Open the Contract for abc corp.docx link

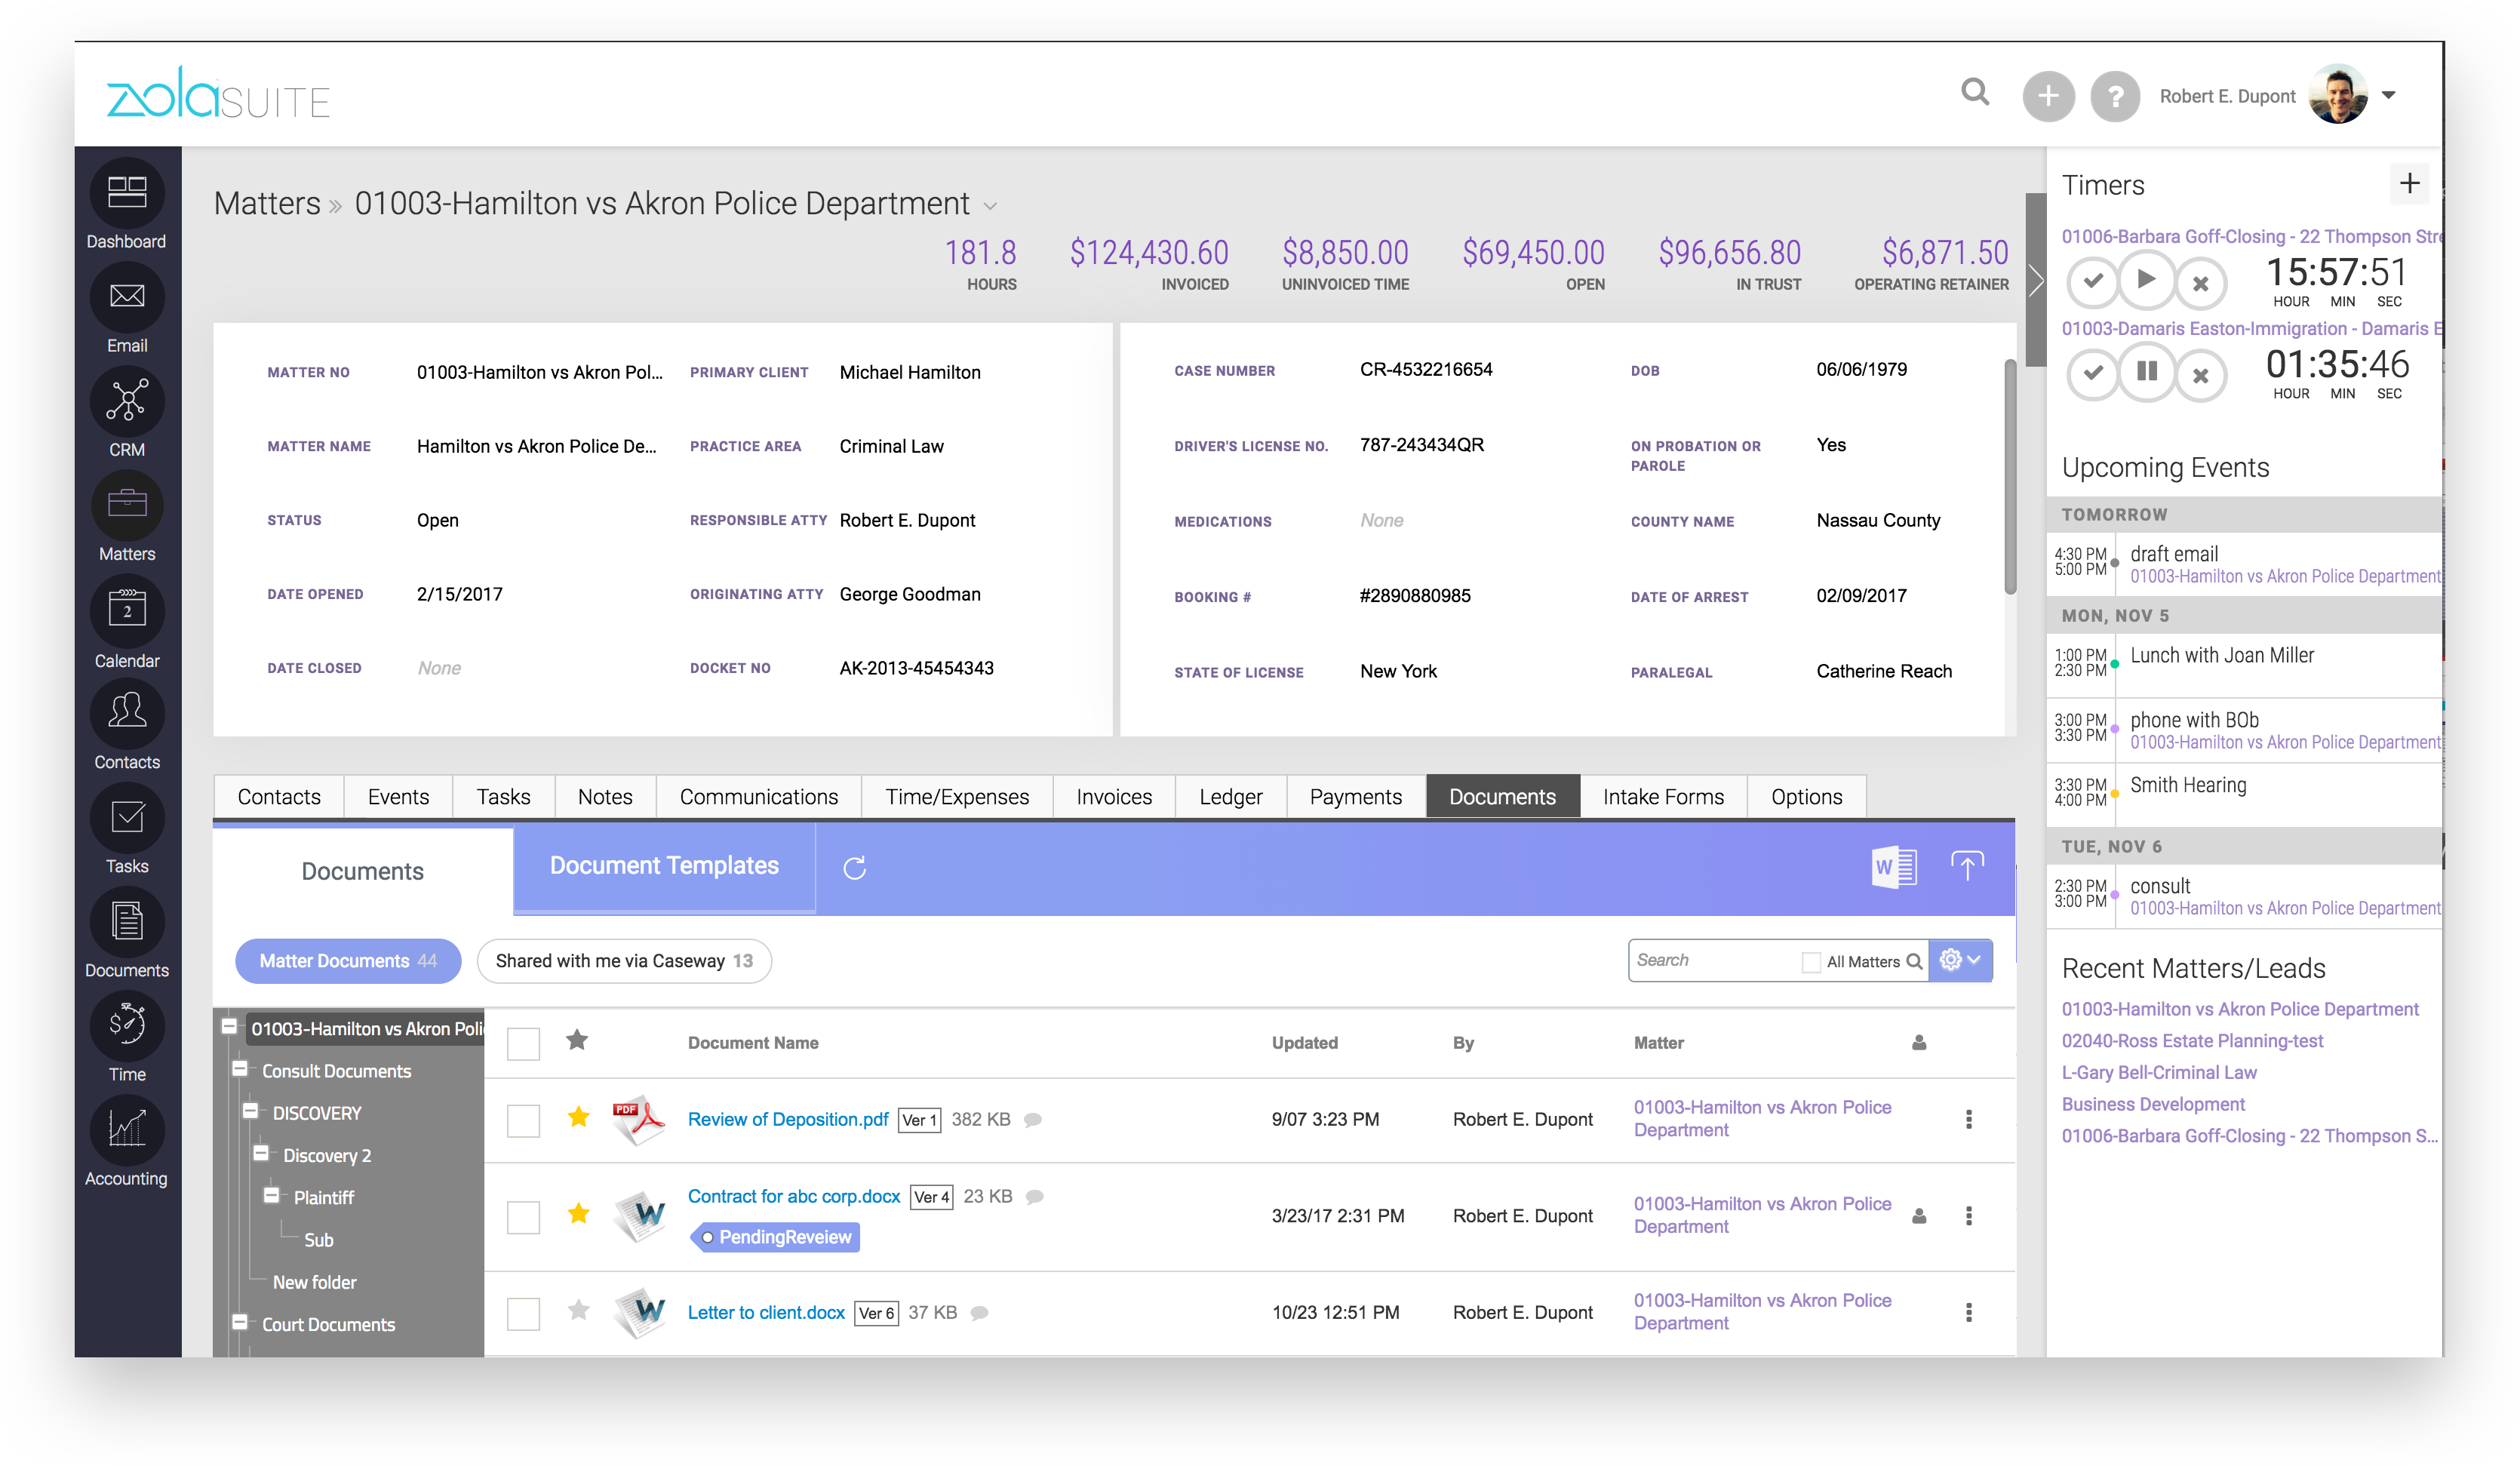tap(793, 1196)
